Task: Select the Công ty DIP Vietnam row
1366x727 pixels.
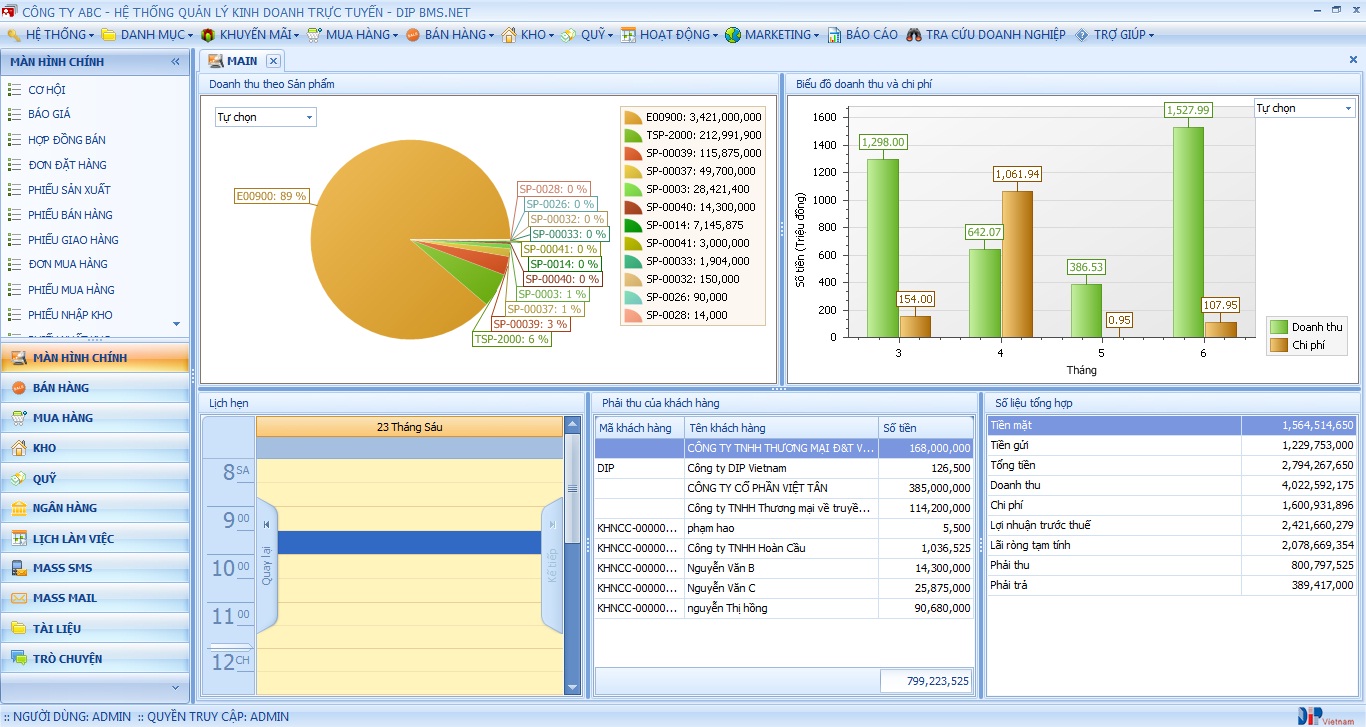Action: [x=784, y=468]
